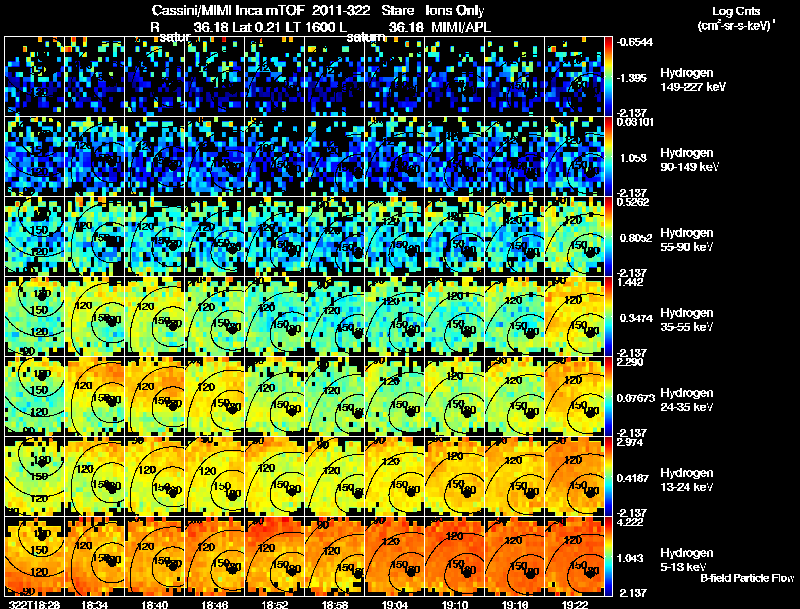Open the 55-90 keV panel at 18:58
The width and height of the screenshot is (800, 609).
coord(335,237)
